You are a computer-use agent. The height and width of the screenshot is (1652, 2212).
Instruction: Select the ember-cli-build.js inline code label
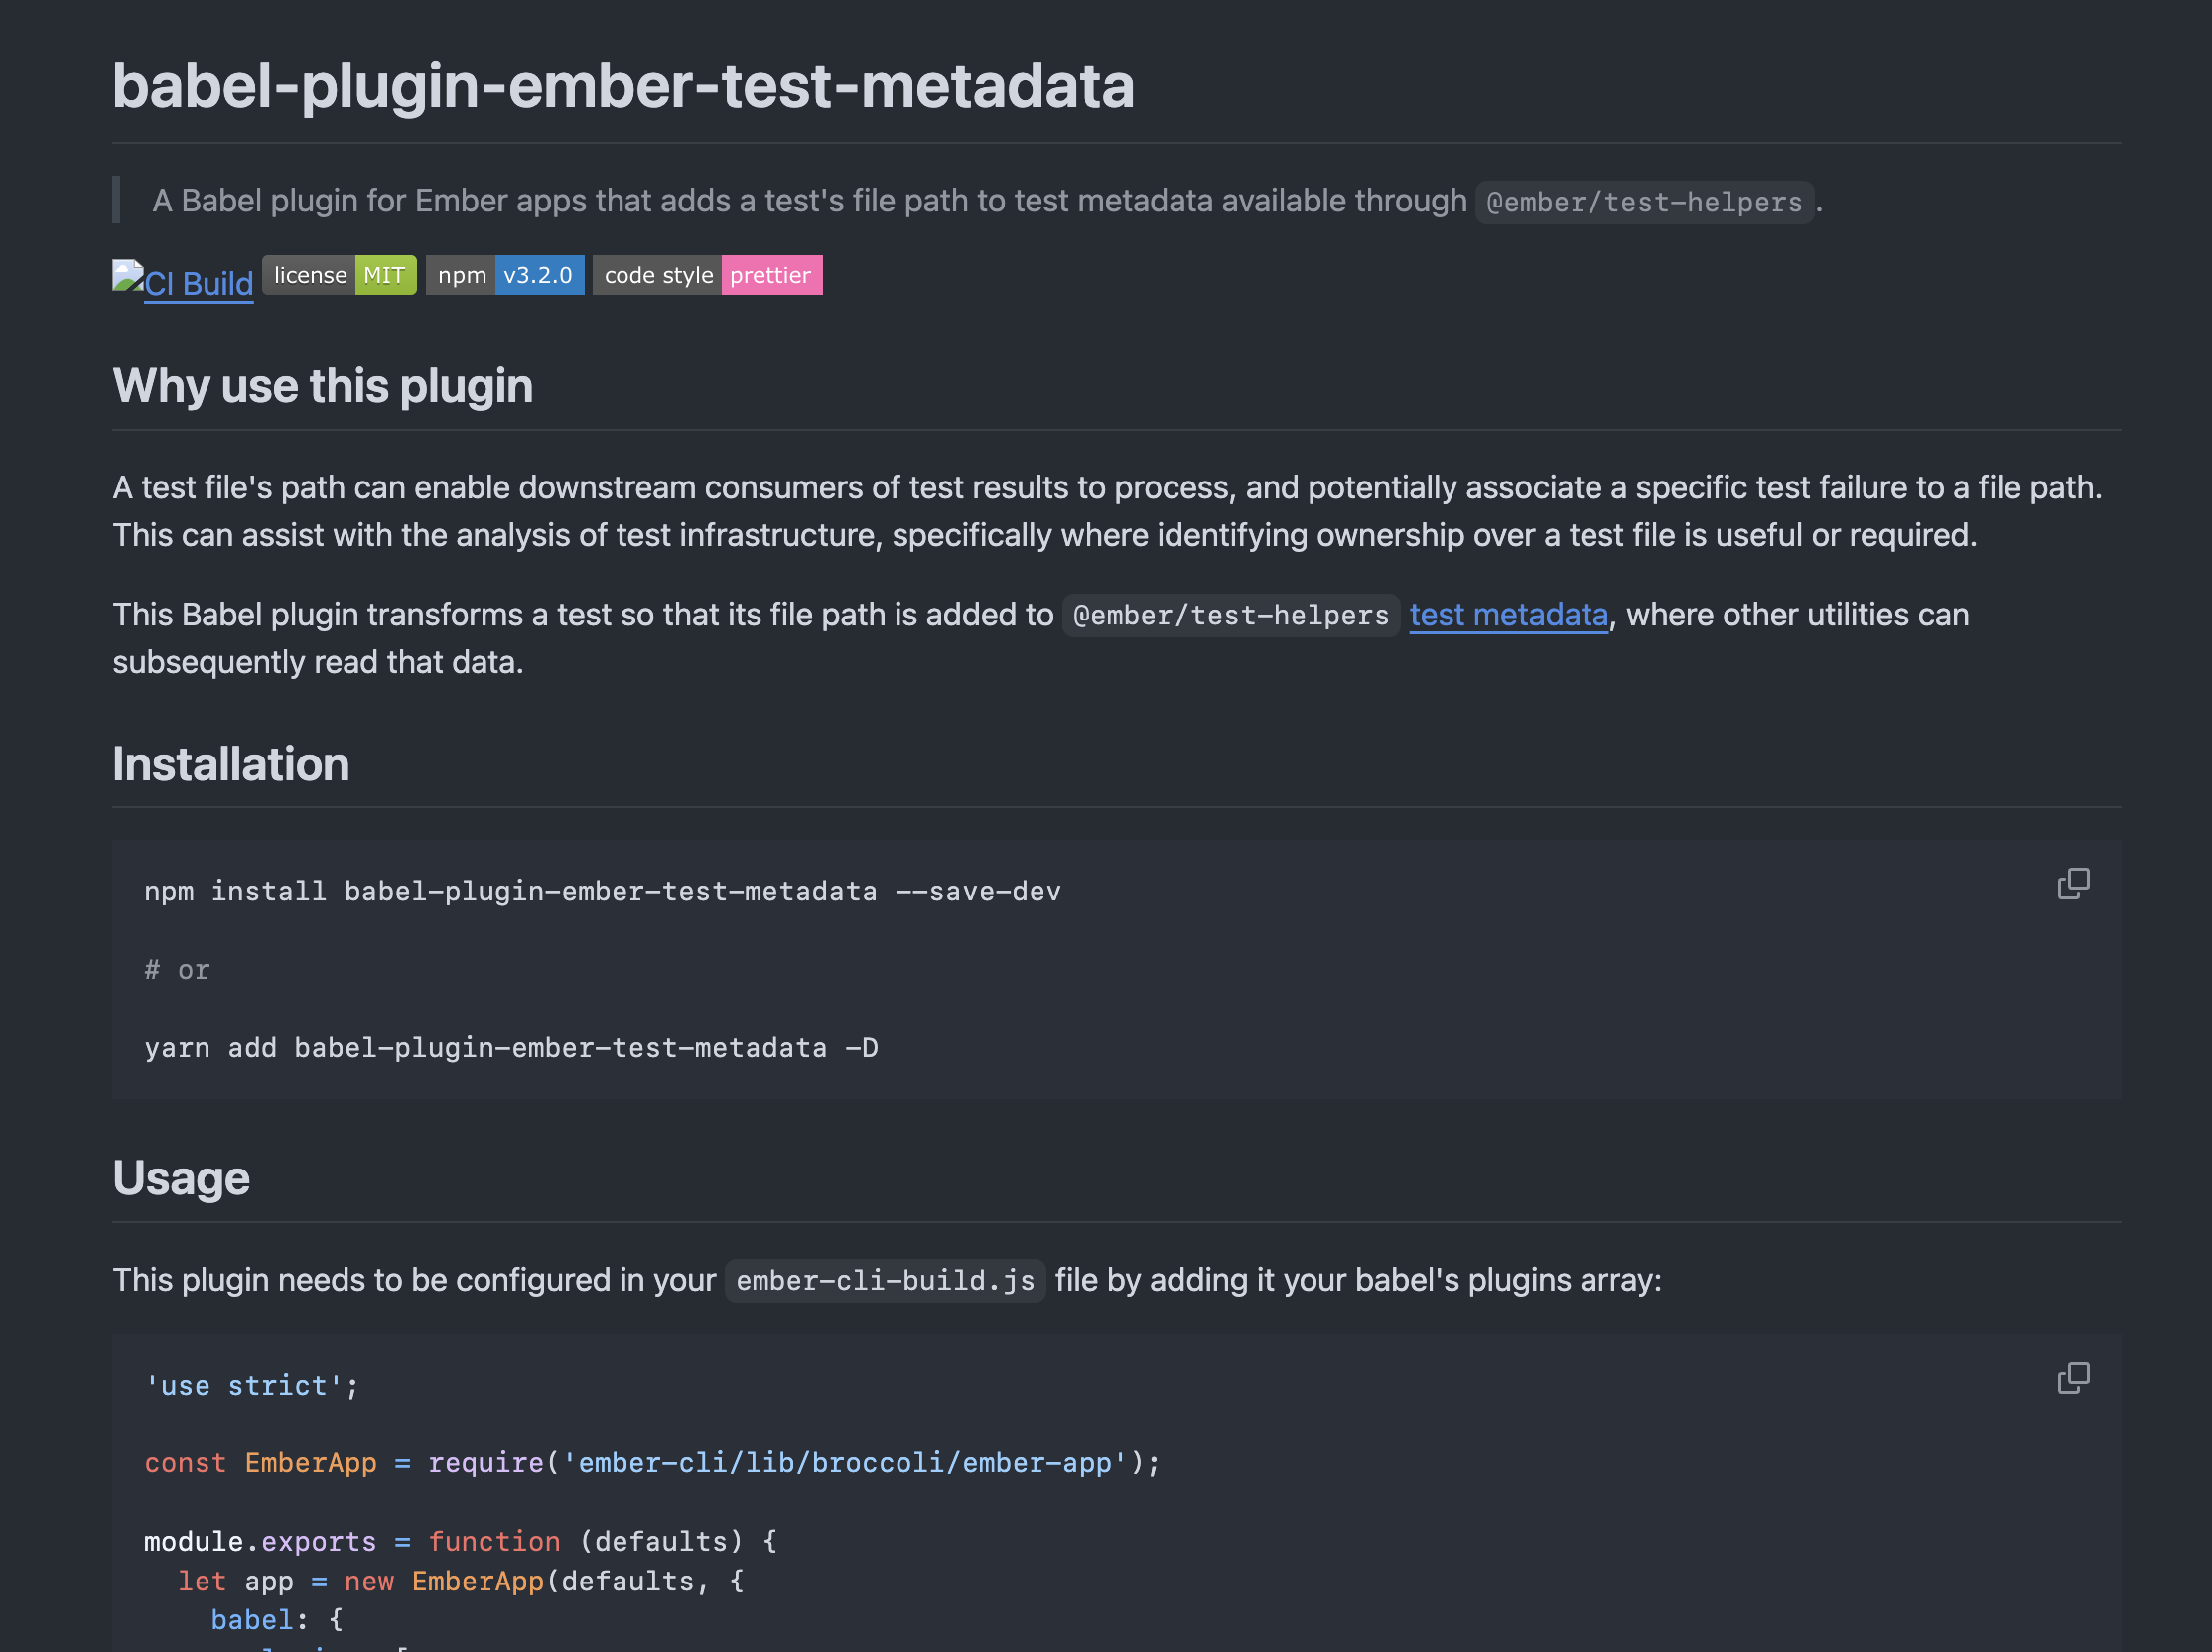click(x=884, y=1280)
